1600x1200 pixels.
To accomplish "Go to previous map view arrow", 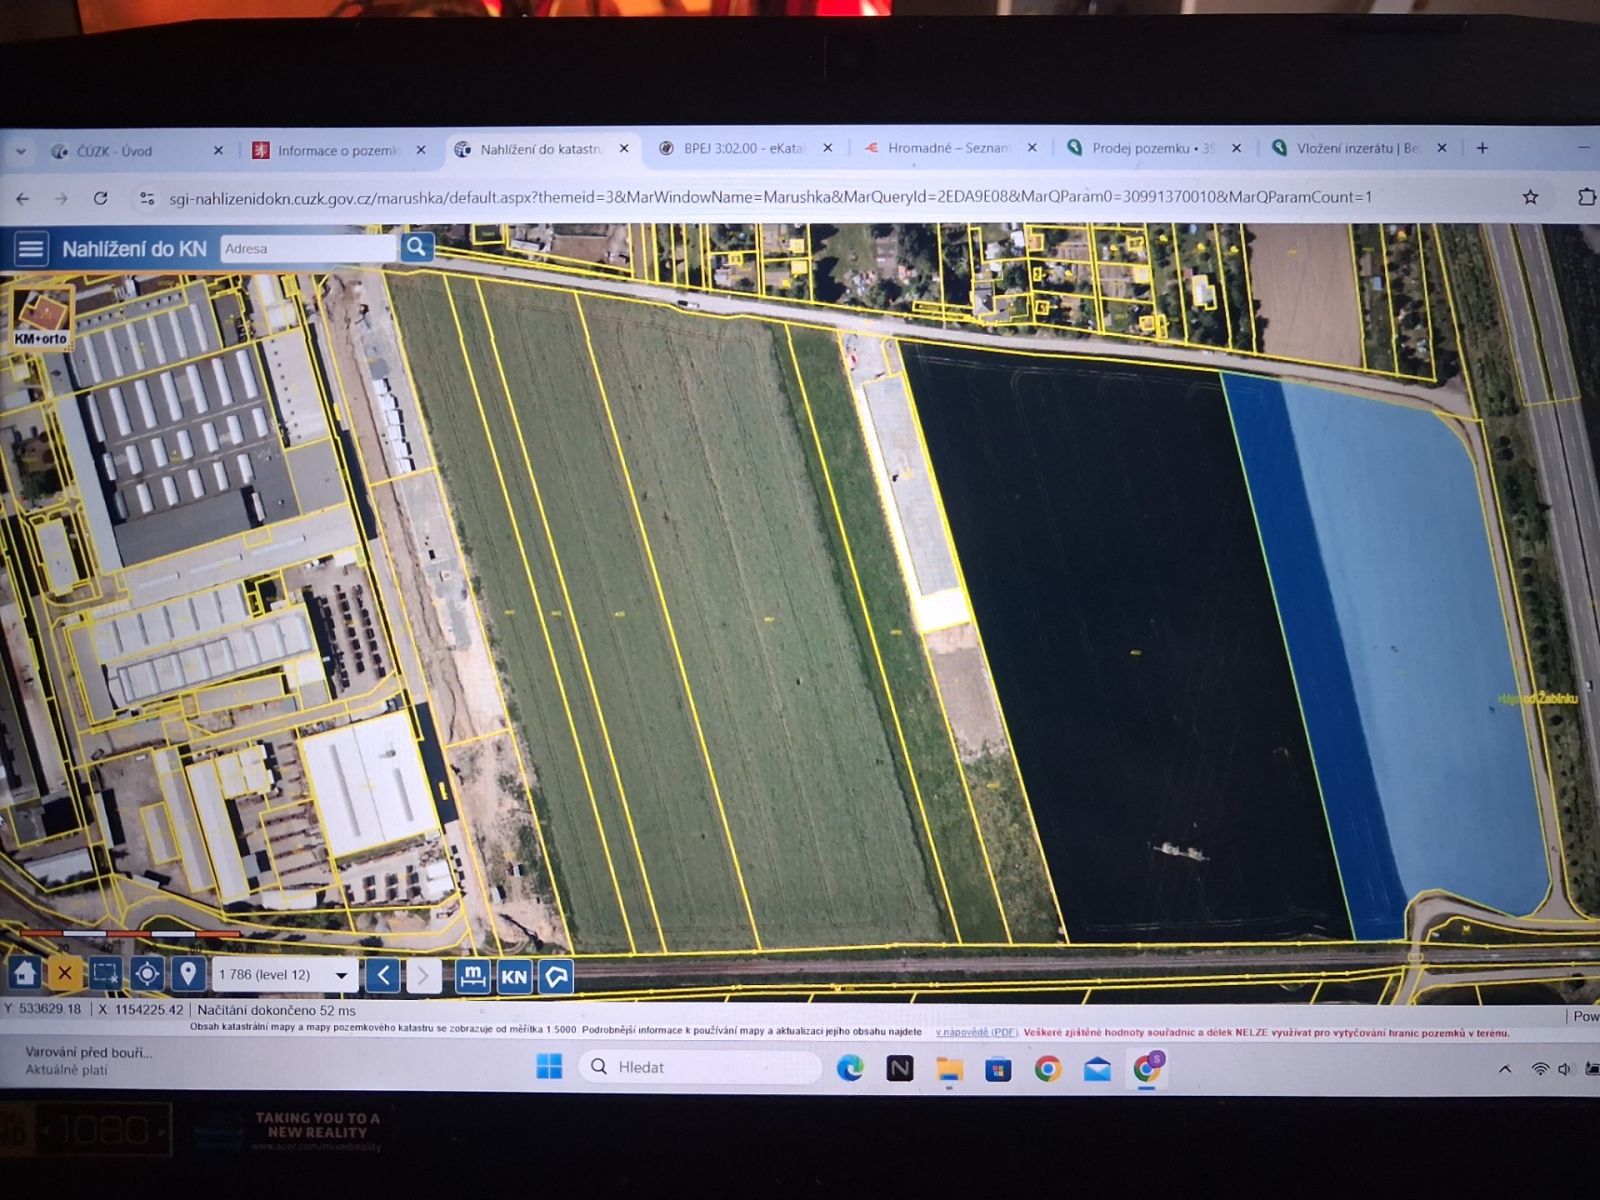I will tap(383, 974).
